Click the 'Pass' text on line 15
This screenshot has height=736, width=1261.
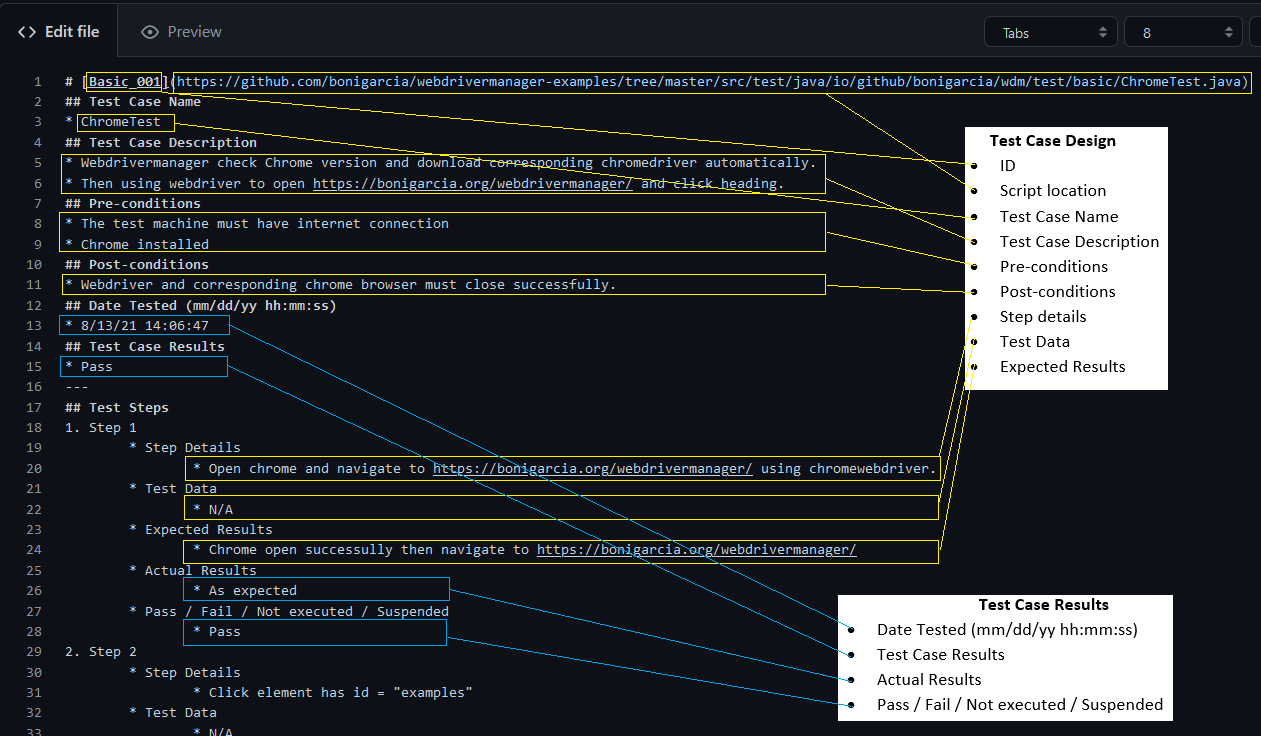pyautogui.click(x=97, y=366)
